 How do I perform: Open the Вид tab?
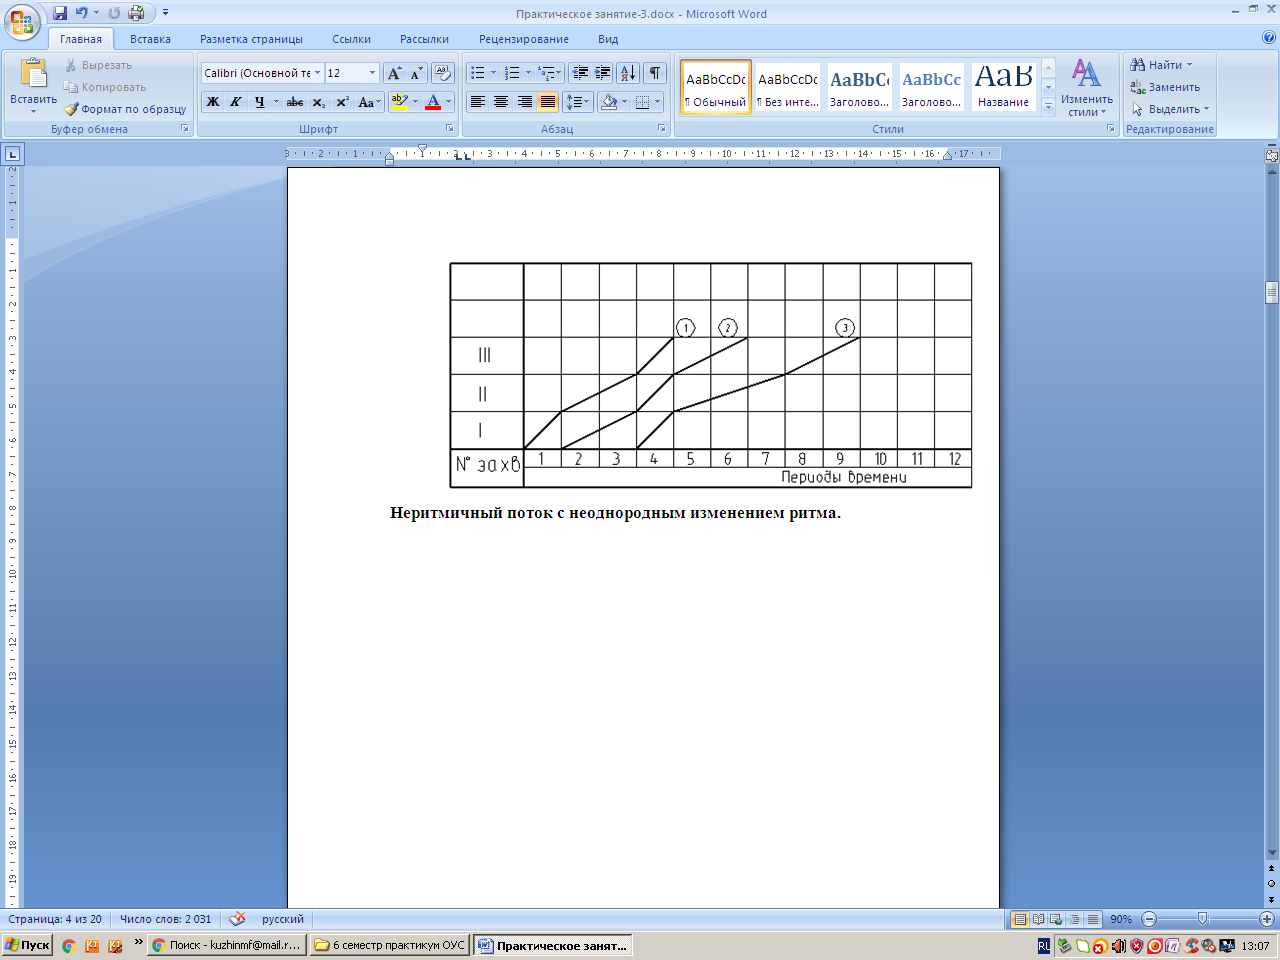[x=608, y=39]
